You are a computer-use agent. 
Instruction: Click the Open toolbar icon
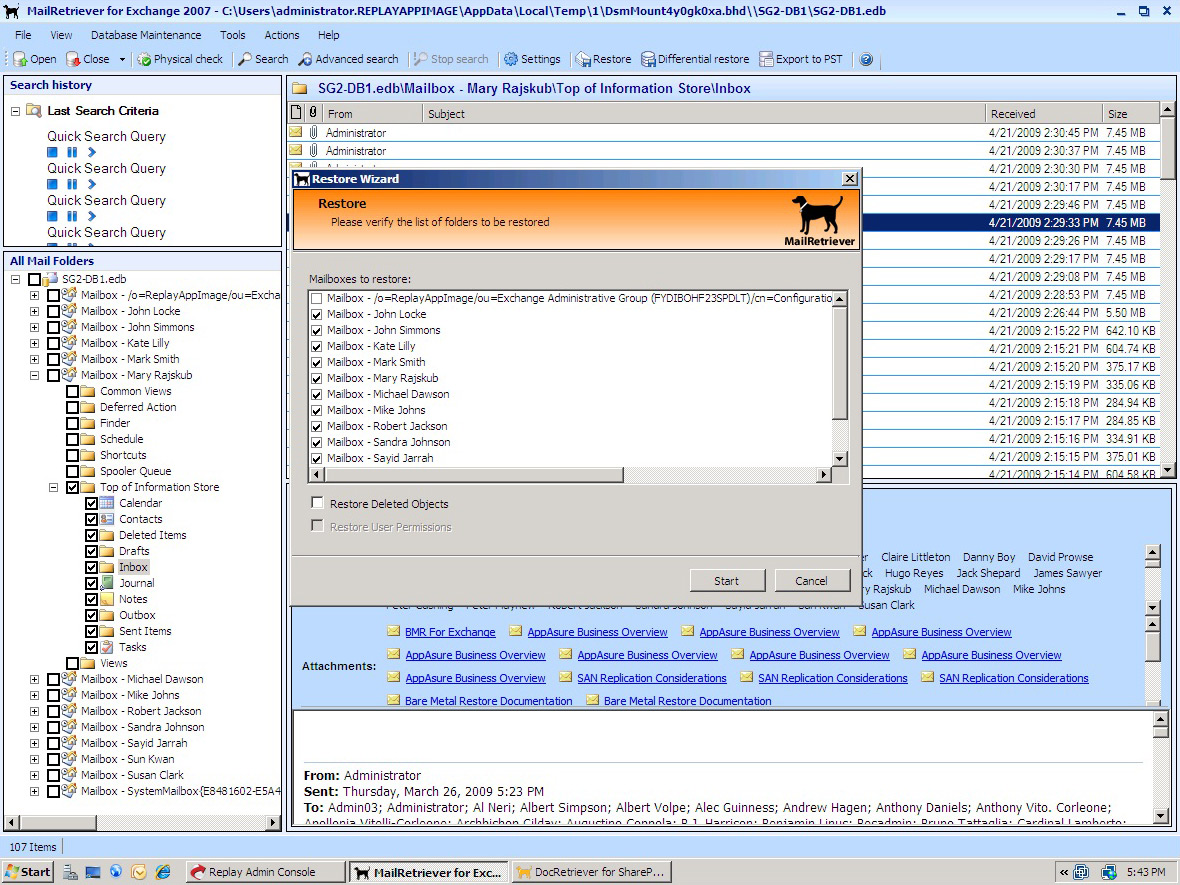(x=20, y=59)
